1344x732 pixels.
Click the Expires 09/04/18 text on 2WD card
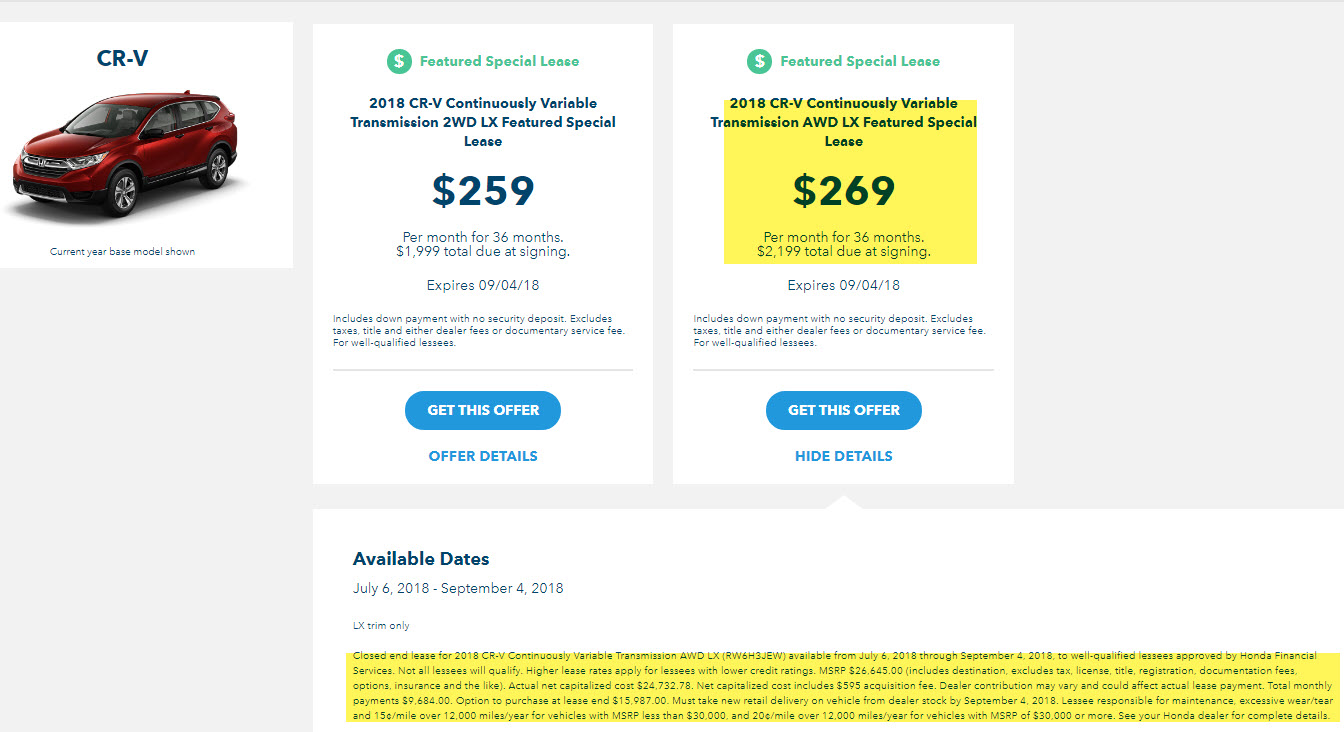(x=483, y=285)
